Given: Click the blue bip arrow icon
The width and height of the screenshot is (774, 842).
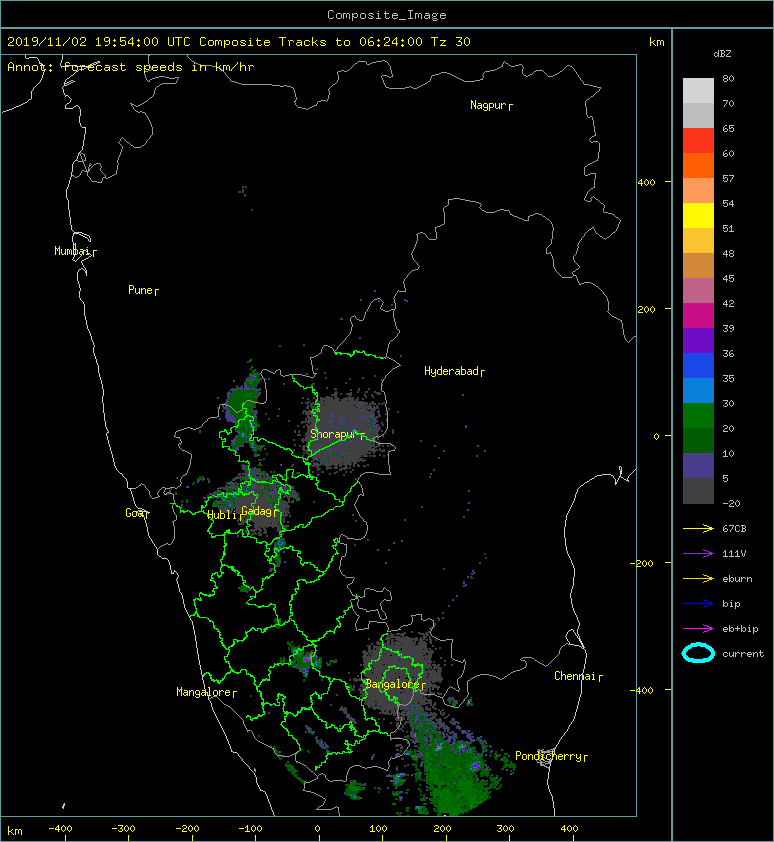Looking at the screenshot, I should pyautogui.click(x=698, y=604).
